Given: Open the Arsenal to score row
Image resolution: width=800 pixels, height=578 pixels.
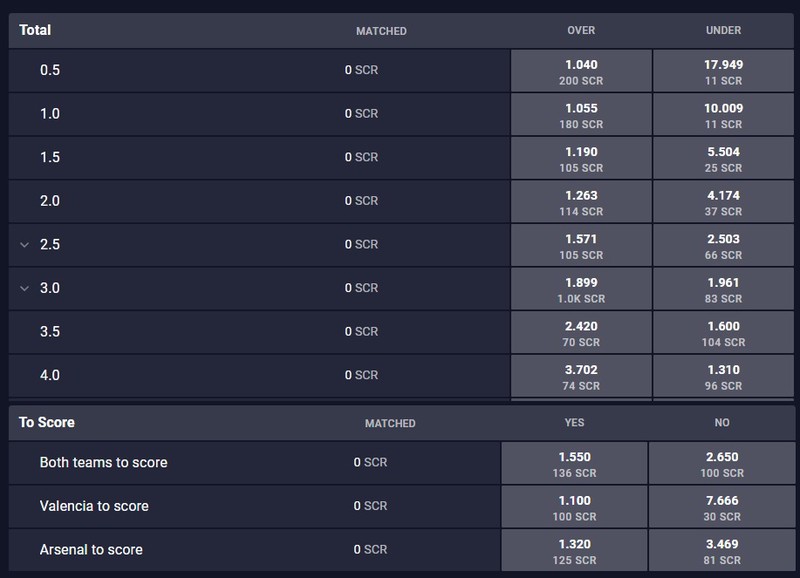Looking at the screenshot, I should click(254, 550).
